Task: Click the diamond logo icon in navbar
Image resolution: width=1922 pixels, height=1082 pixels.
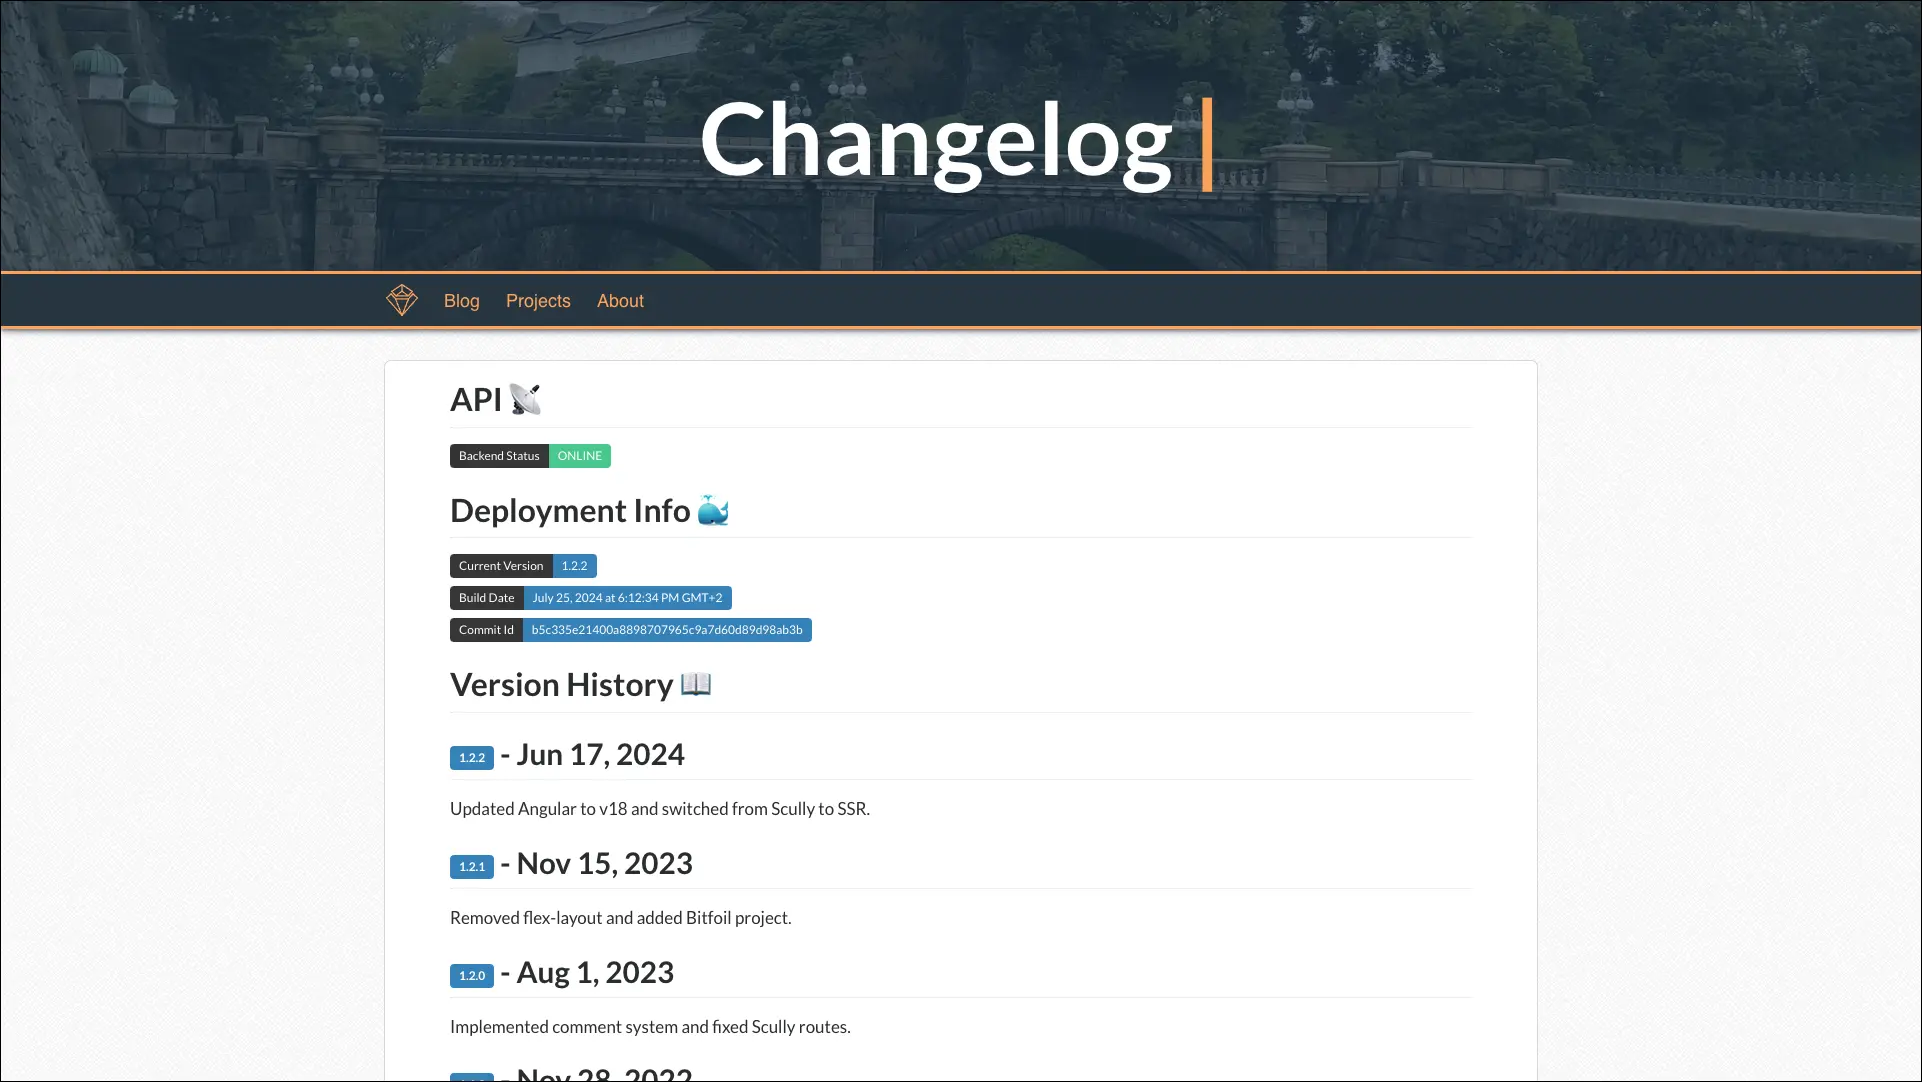Action: click(x=402, y=300)
